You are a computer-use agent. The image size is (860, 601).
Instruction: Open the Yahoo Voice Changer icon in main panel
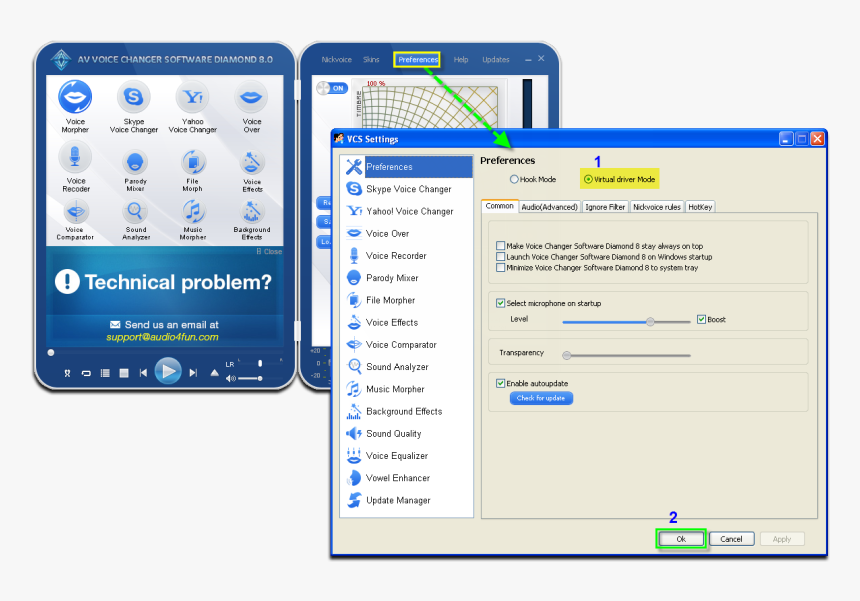(x=193, y=97)
